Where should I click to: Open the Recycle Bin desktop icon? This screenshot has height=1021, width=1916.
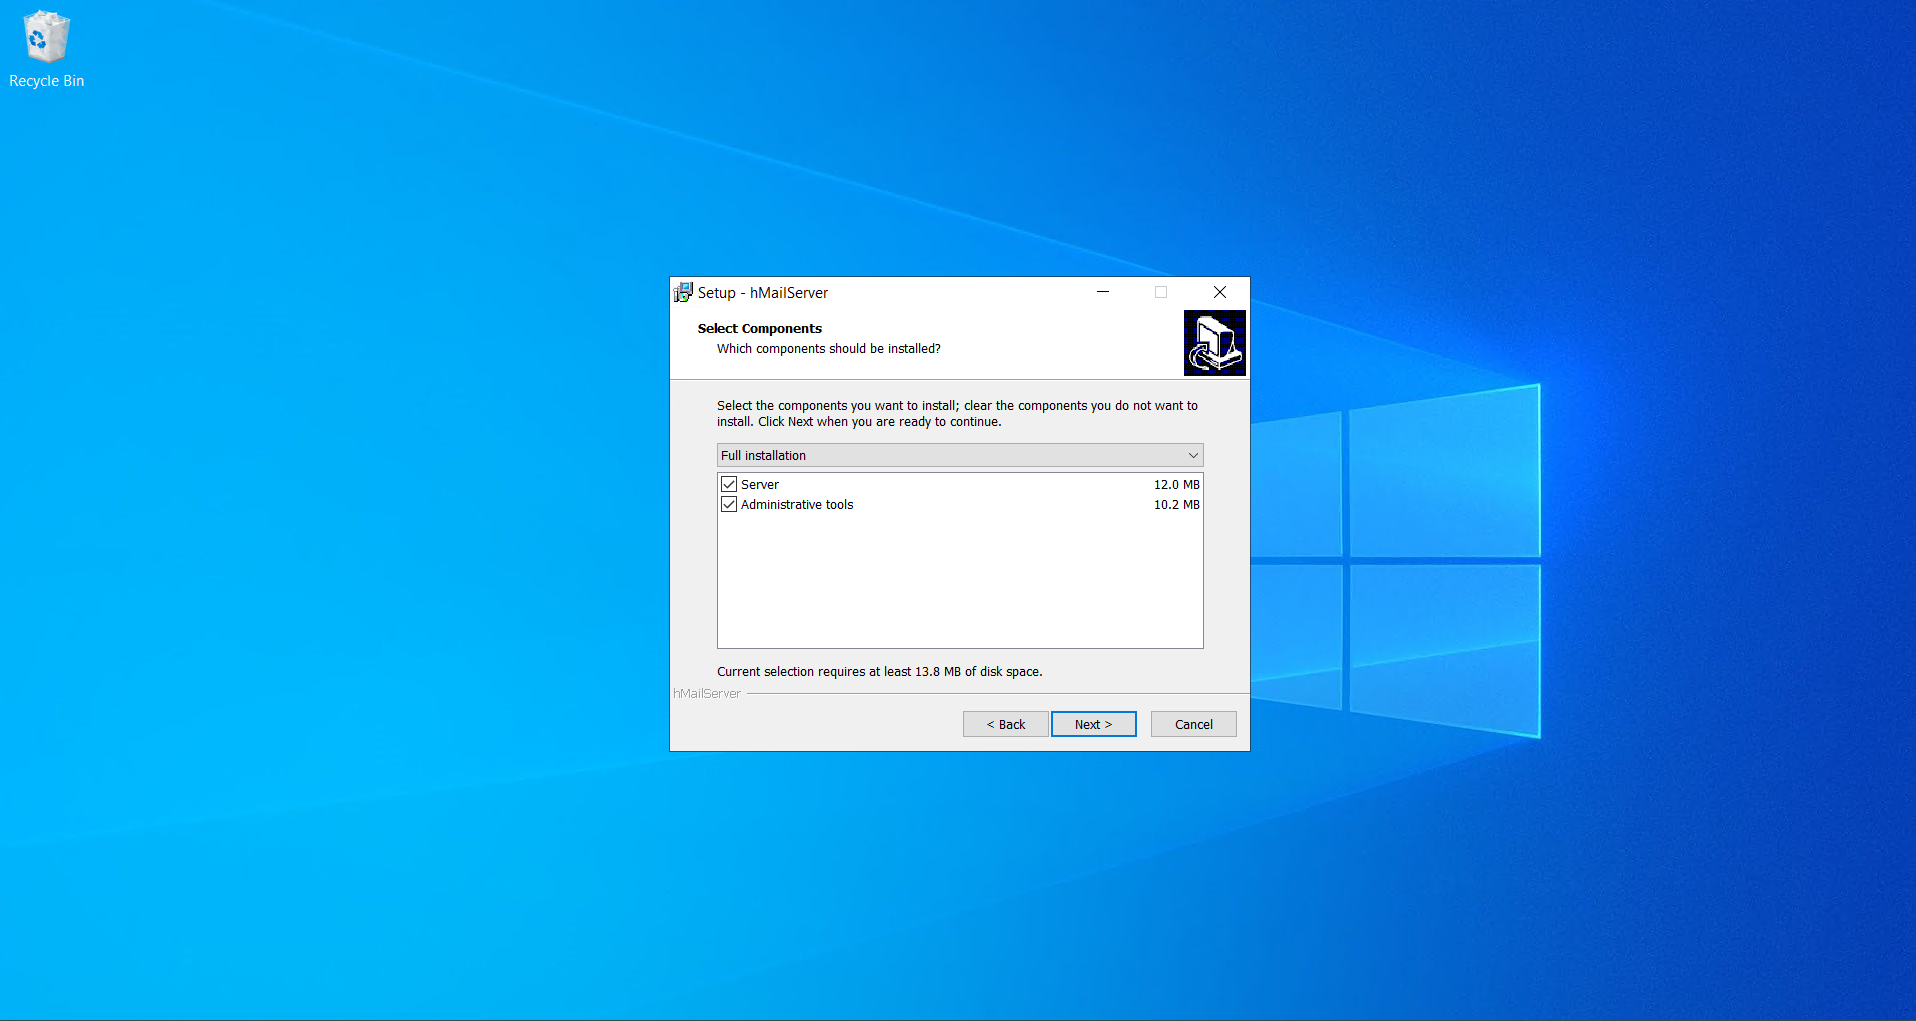pyautogui.click(x=46, y=50)
